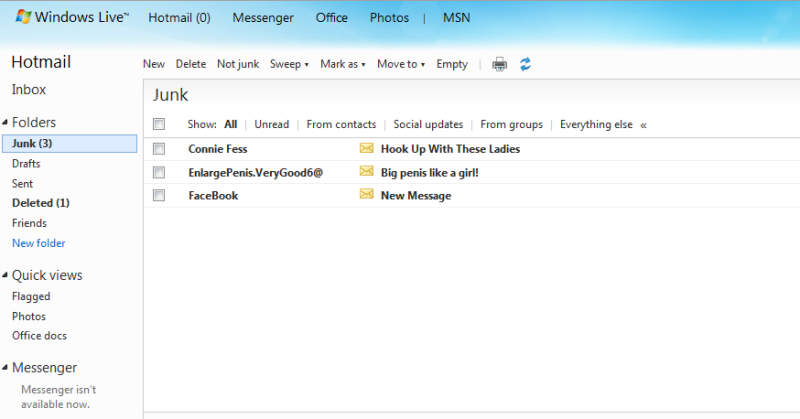Open the Move to dropdown

click(400, 64)
